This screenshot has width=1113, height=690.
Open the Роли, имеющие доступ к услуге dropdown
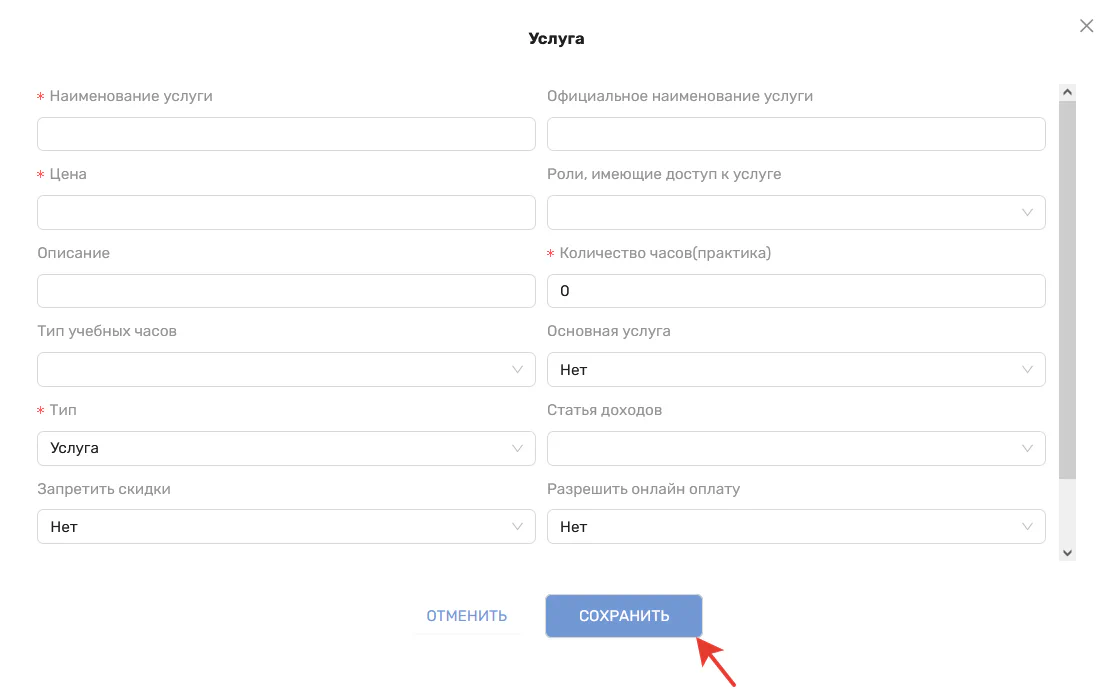(x=796, y=212)
